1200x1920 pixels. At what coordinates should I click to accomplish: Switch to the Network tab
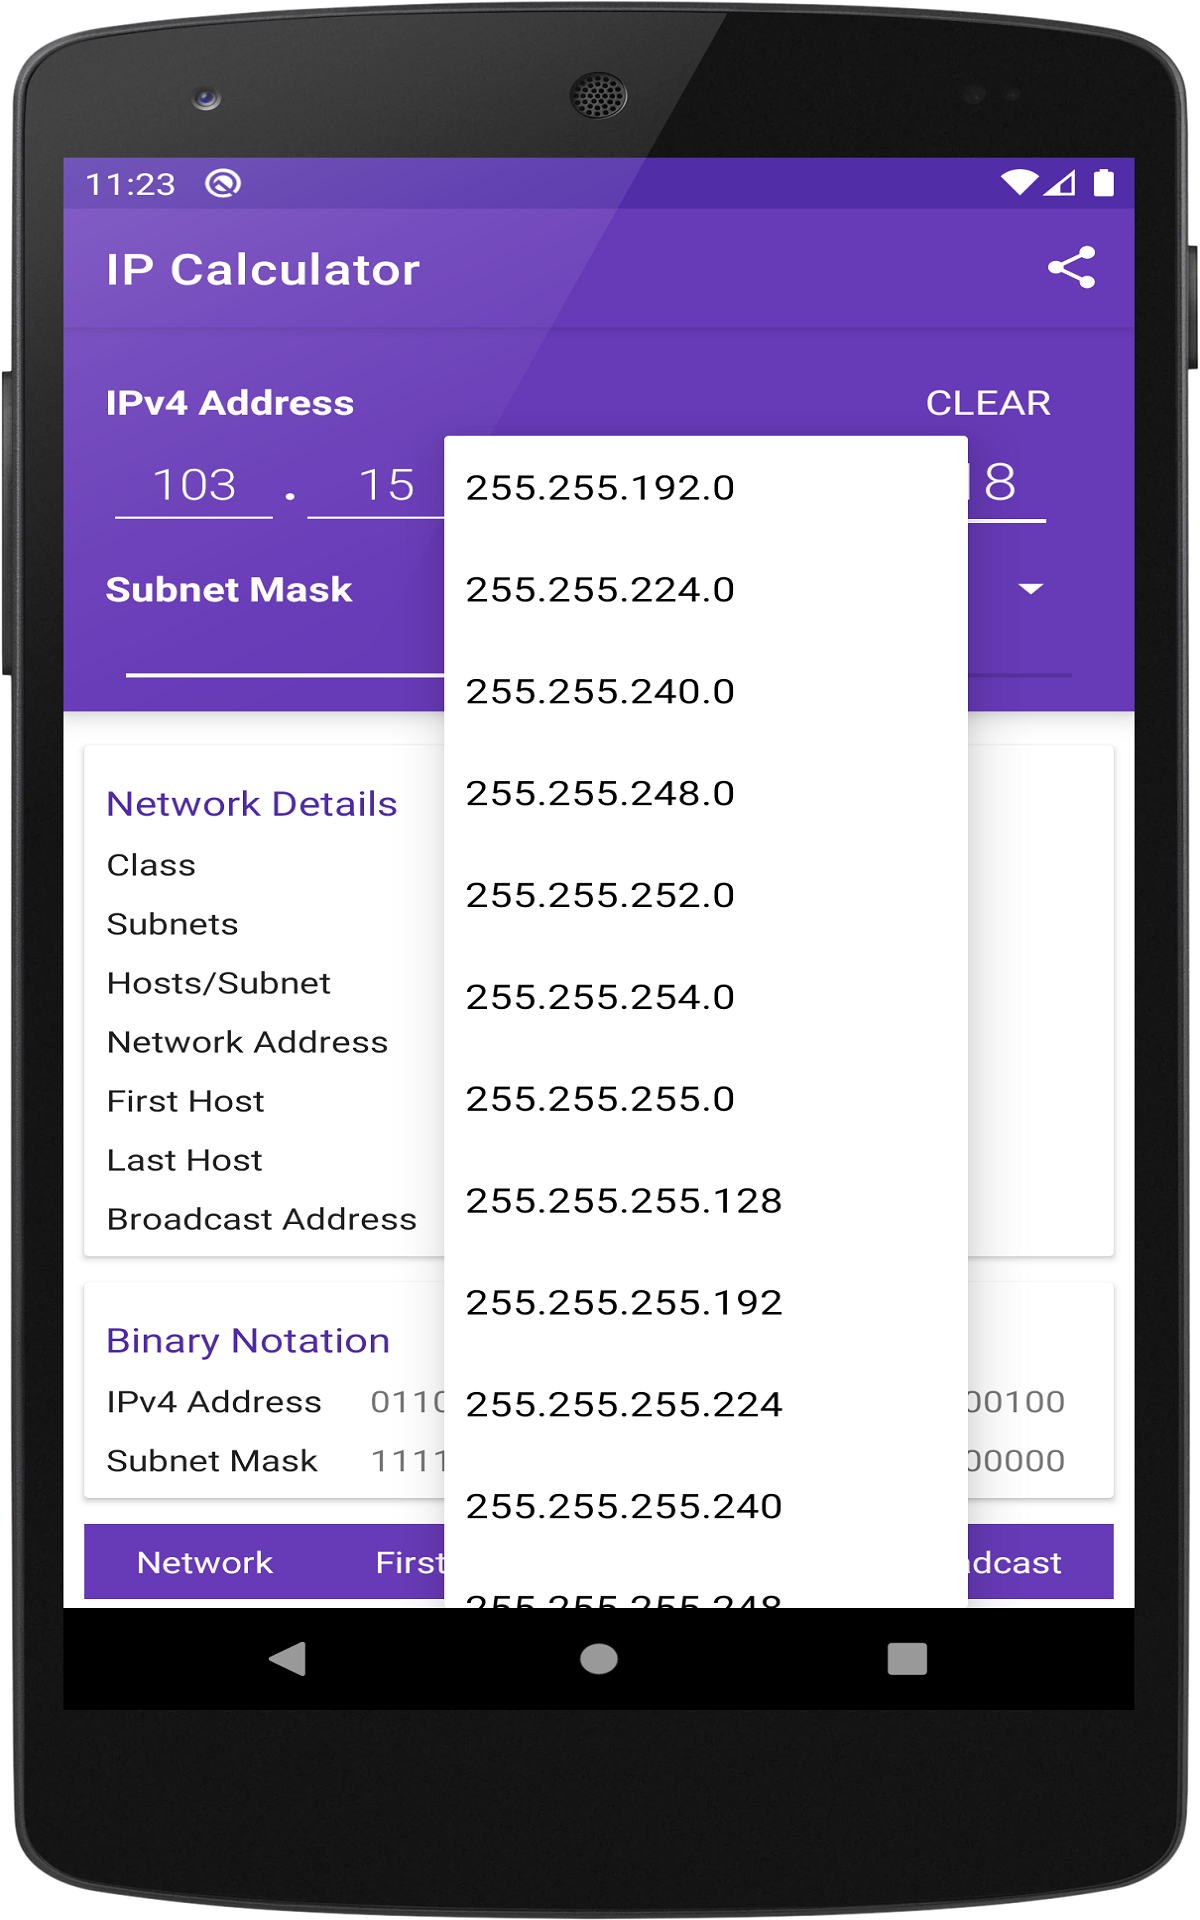(x=204, y=1562)
